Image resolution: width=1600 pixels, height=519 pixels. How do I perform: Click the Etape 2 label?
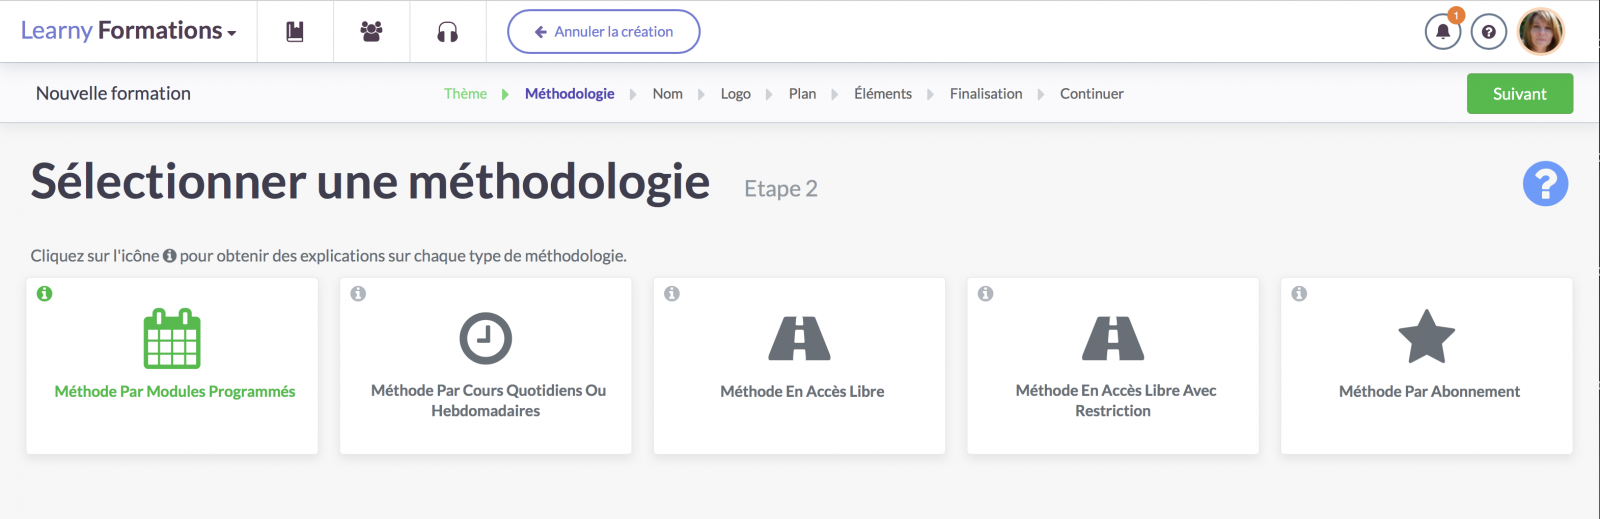[781, 189]
